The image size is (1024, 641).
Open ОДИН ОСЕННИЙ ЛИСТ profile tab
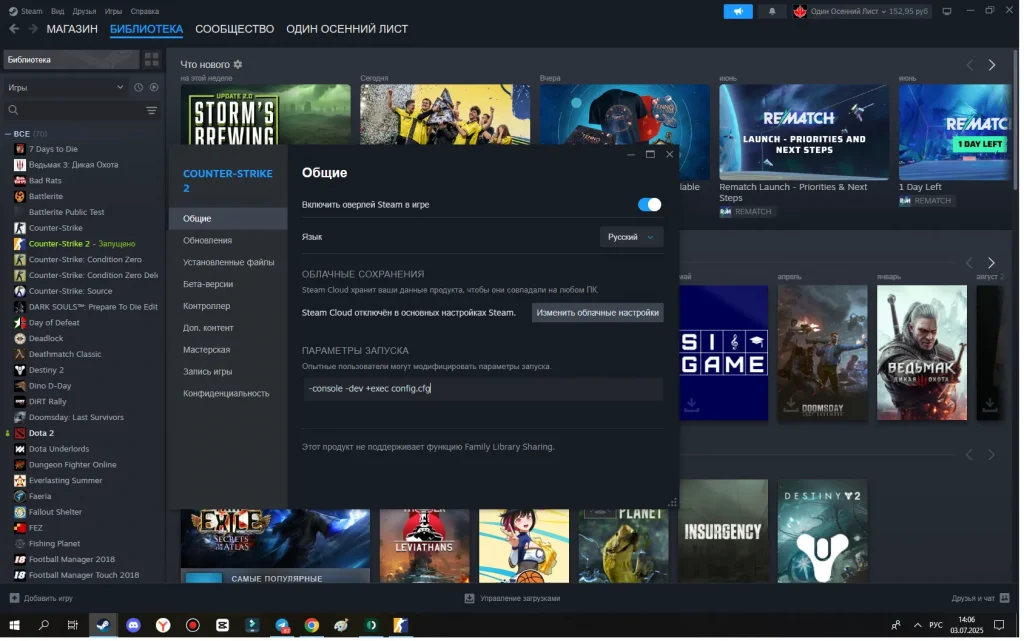pyautogui.click(x=349, y=29)
